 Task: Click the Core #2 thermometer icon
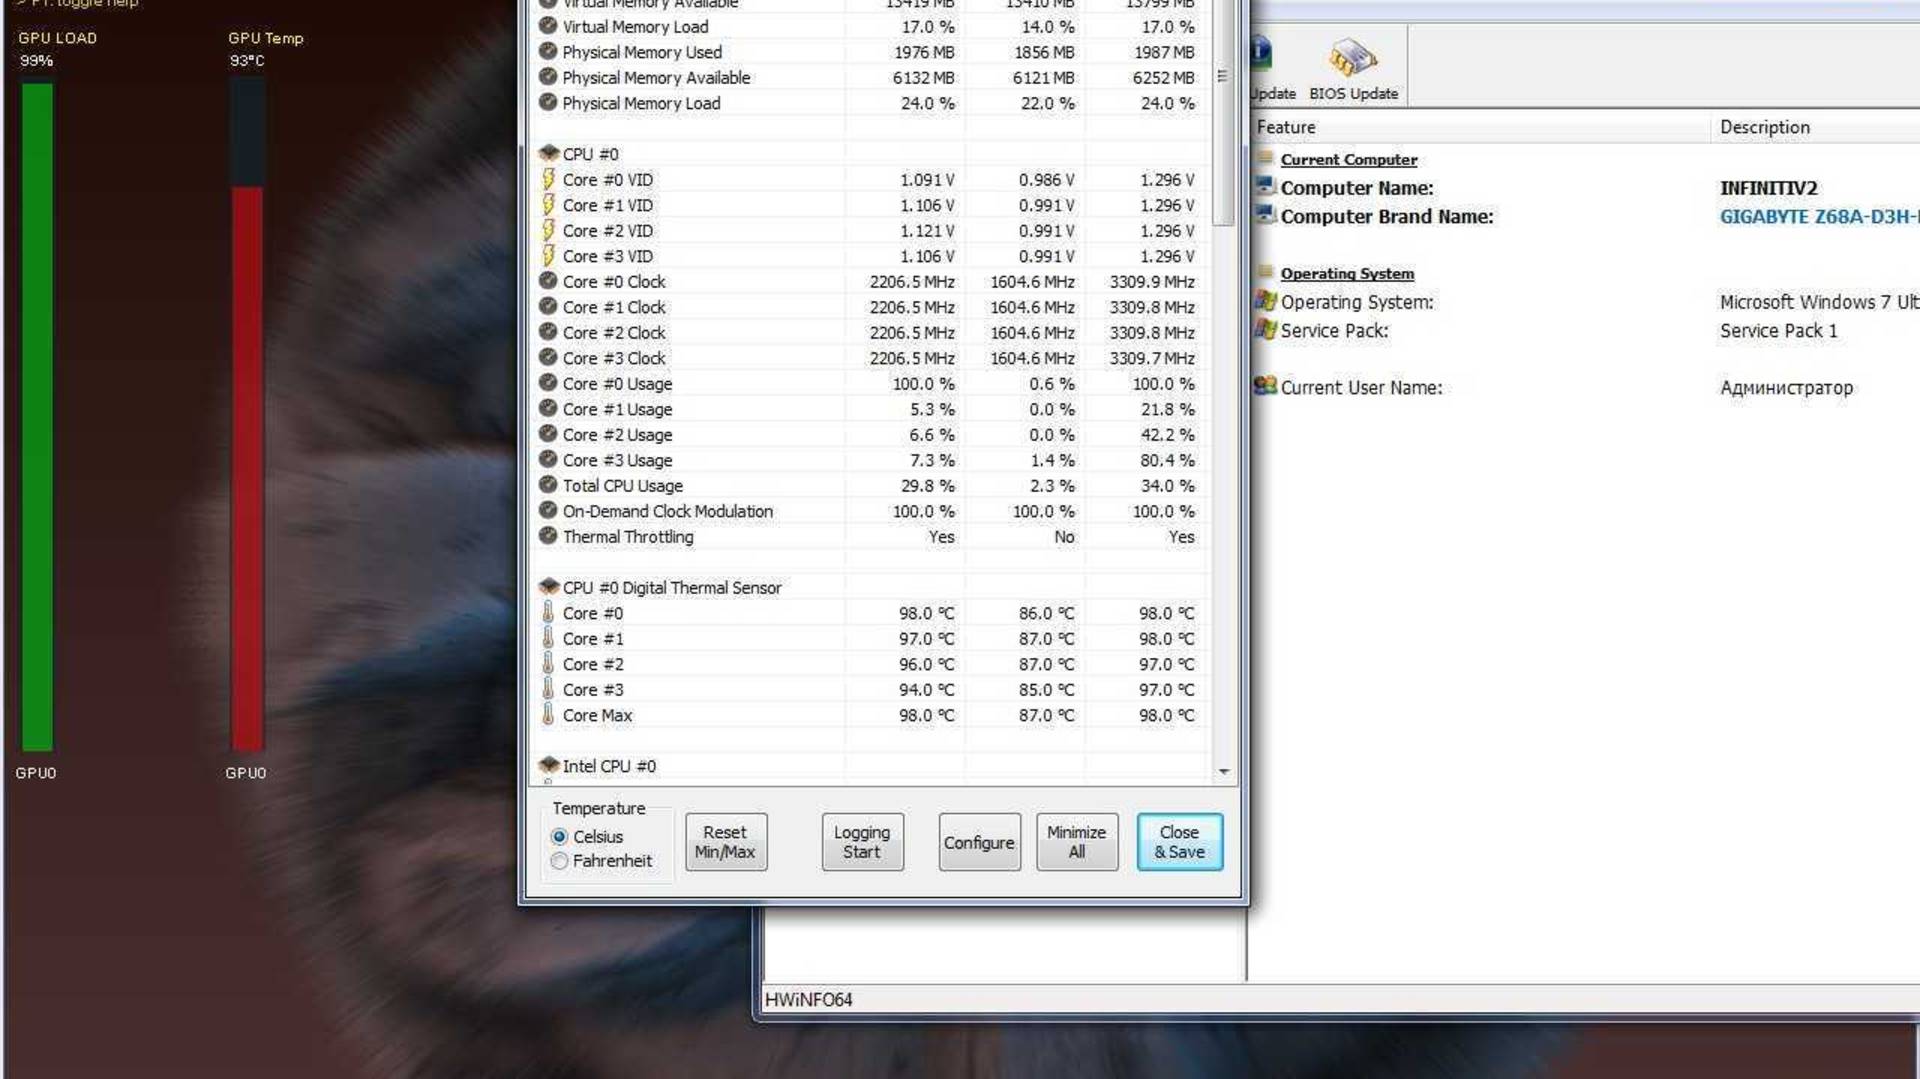548,663
